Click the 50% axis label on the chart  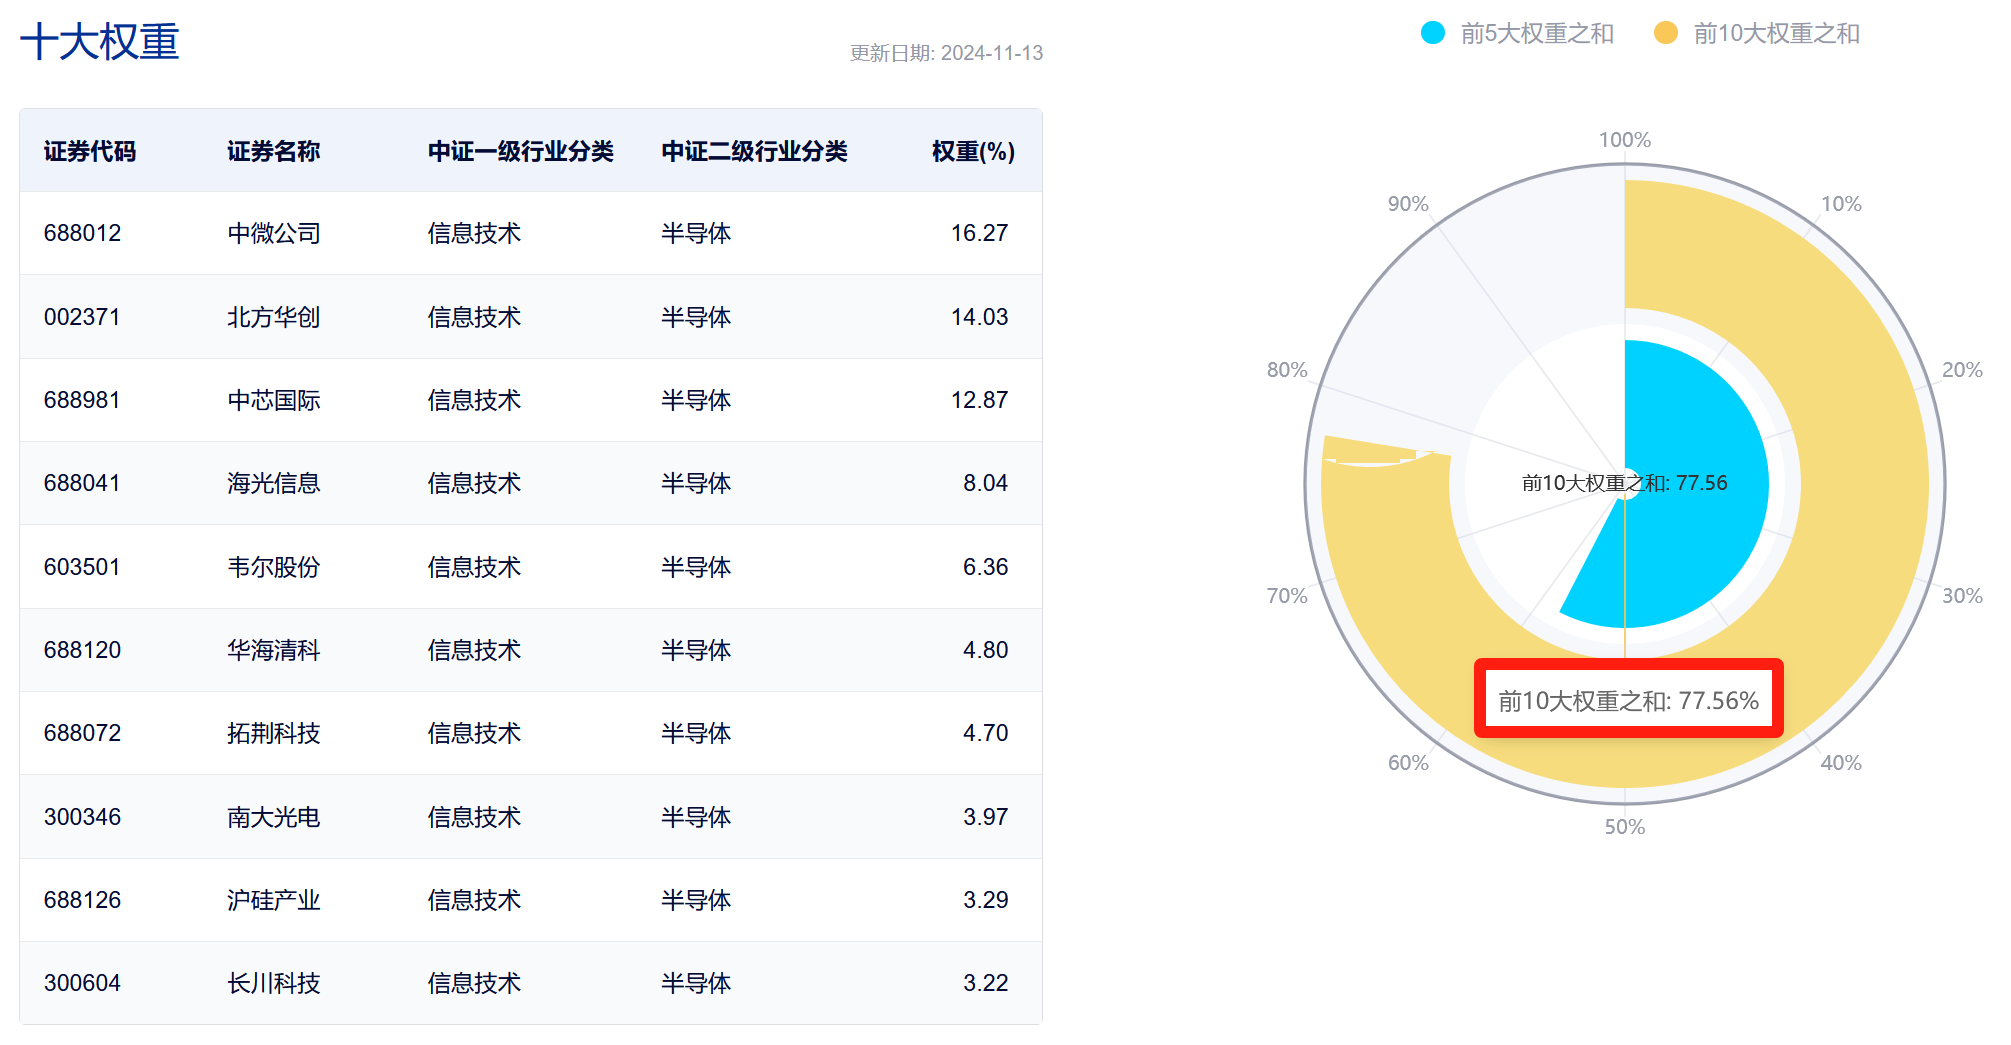point(1625,827)
